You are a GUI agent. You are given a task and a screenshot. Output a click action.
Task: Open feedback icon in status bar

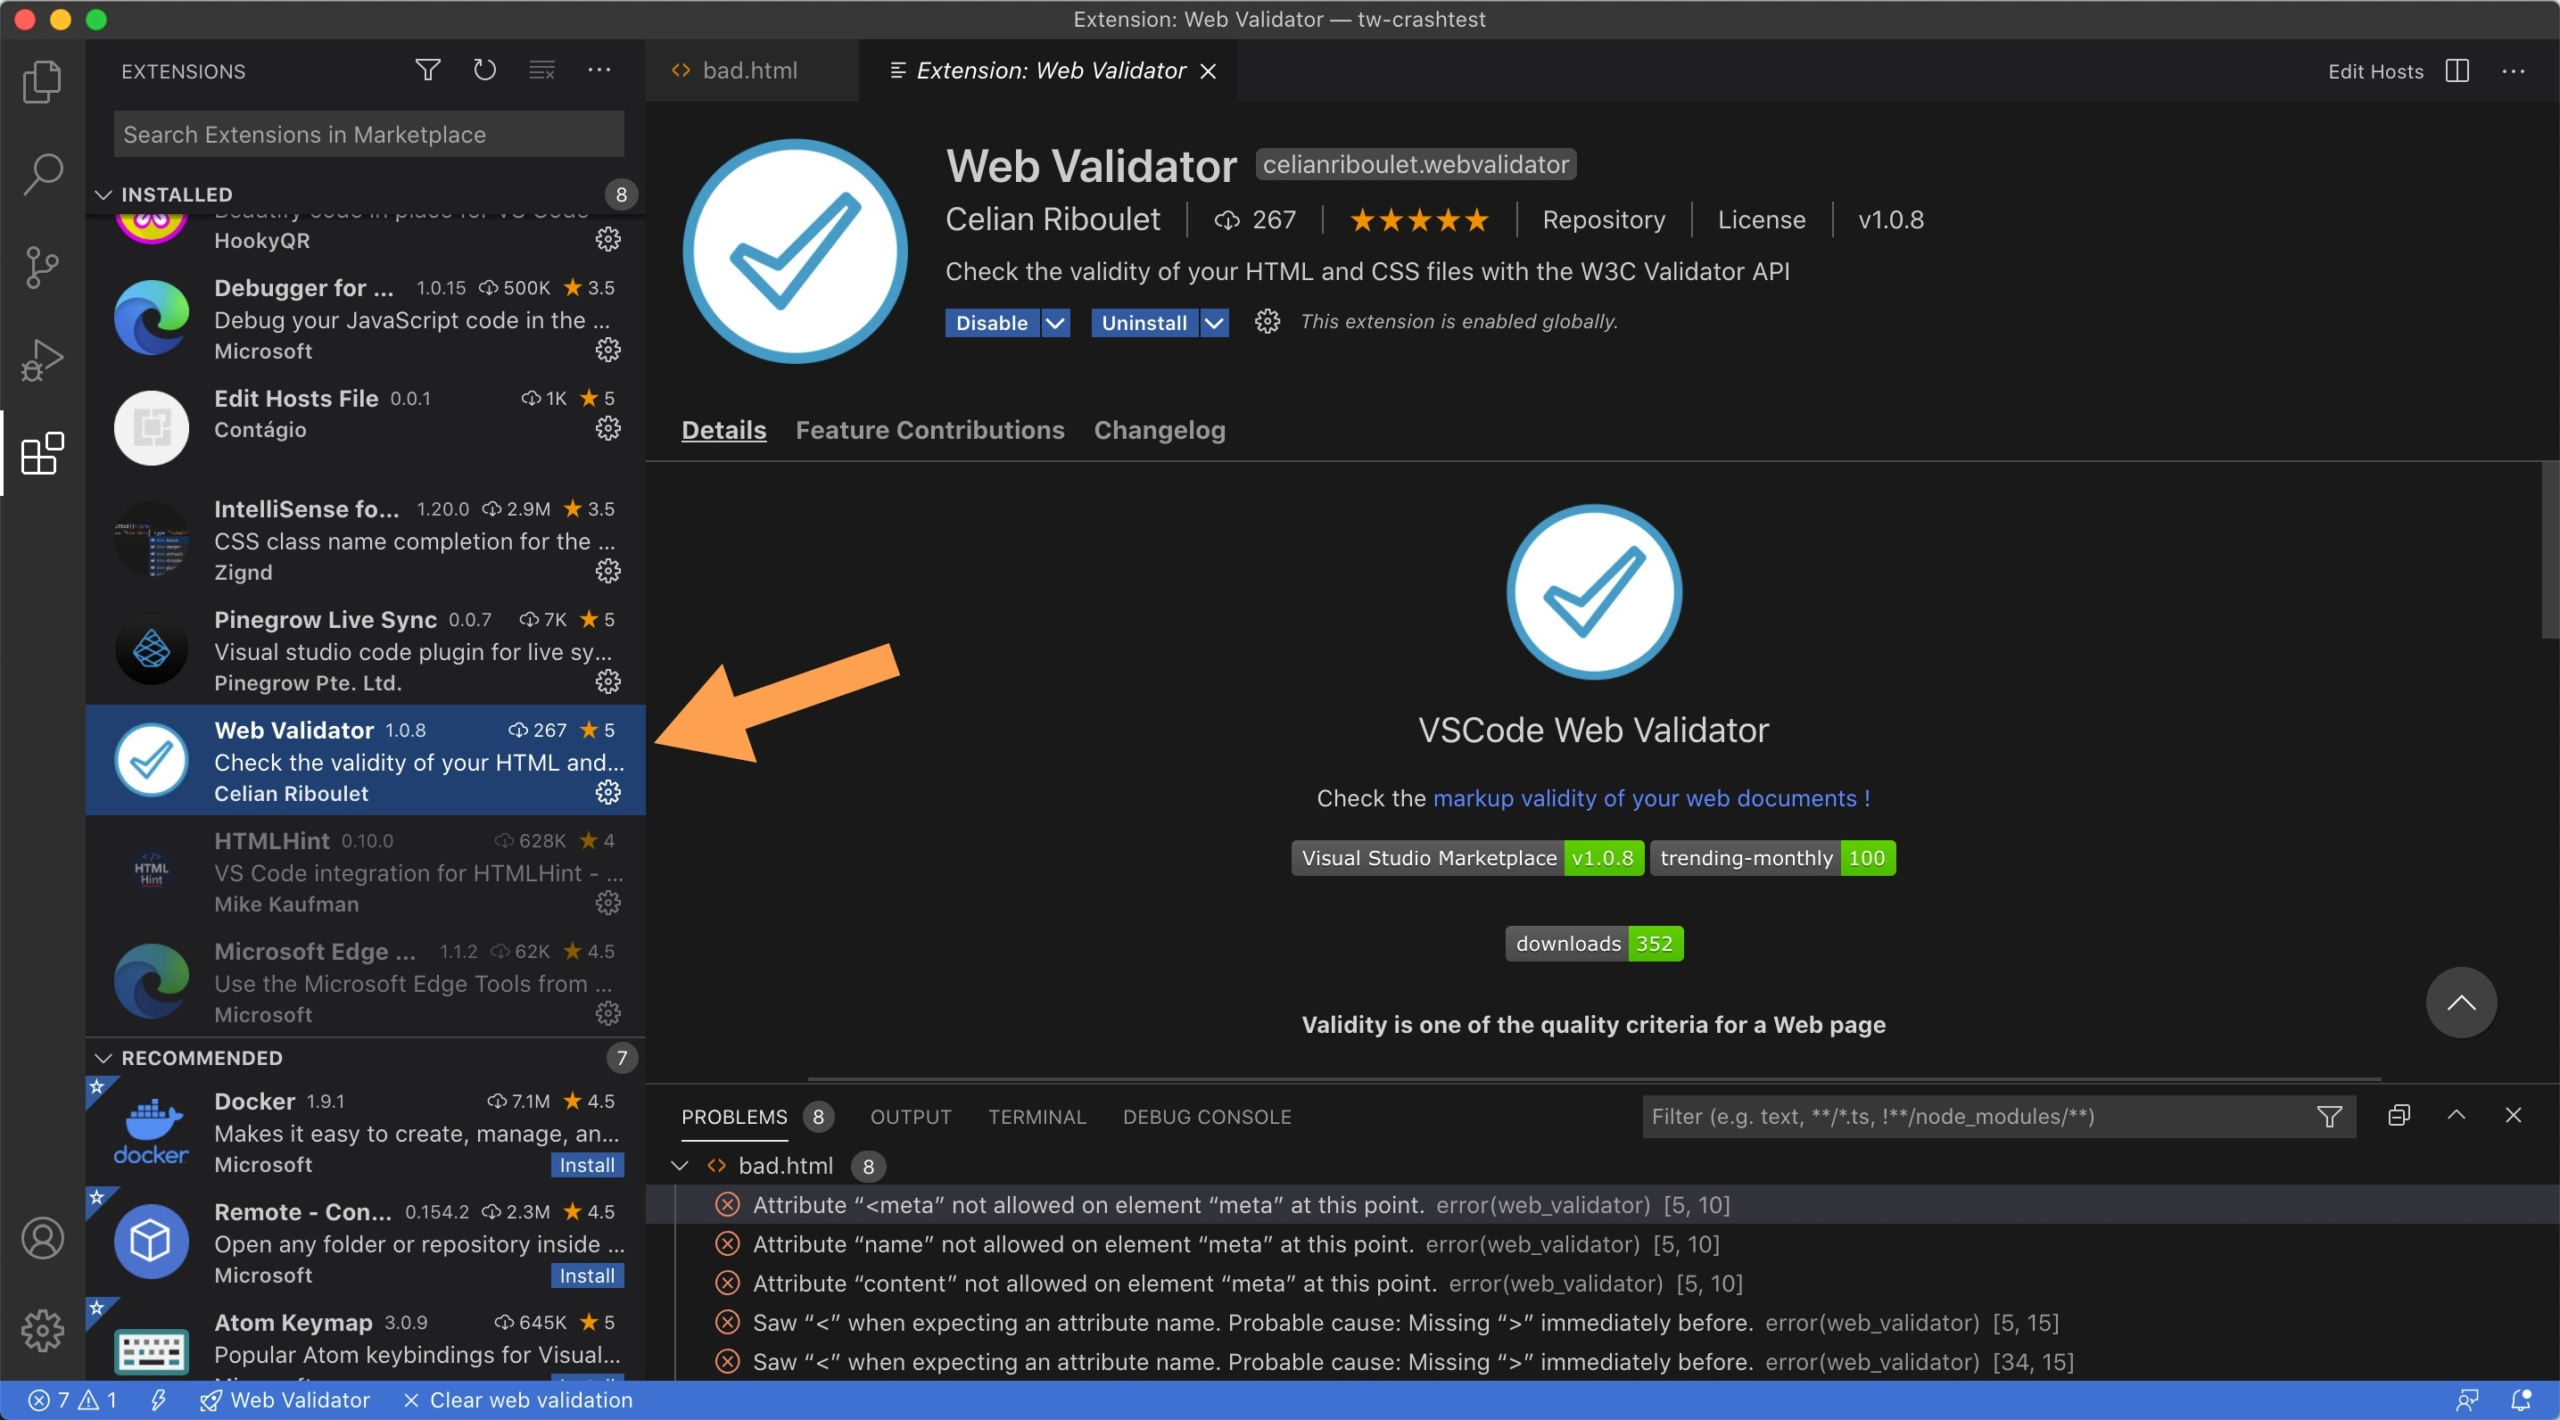2467,1400
